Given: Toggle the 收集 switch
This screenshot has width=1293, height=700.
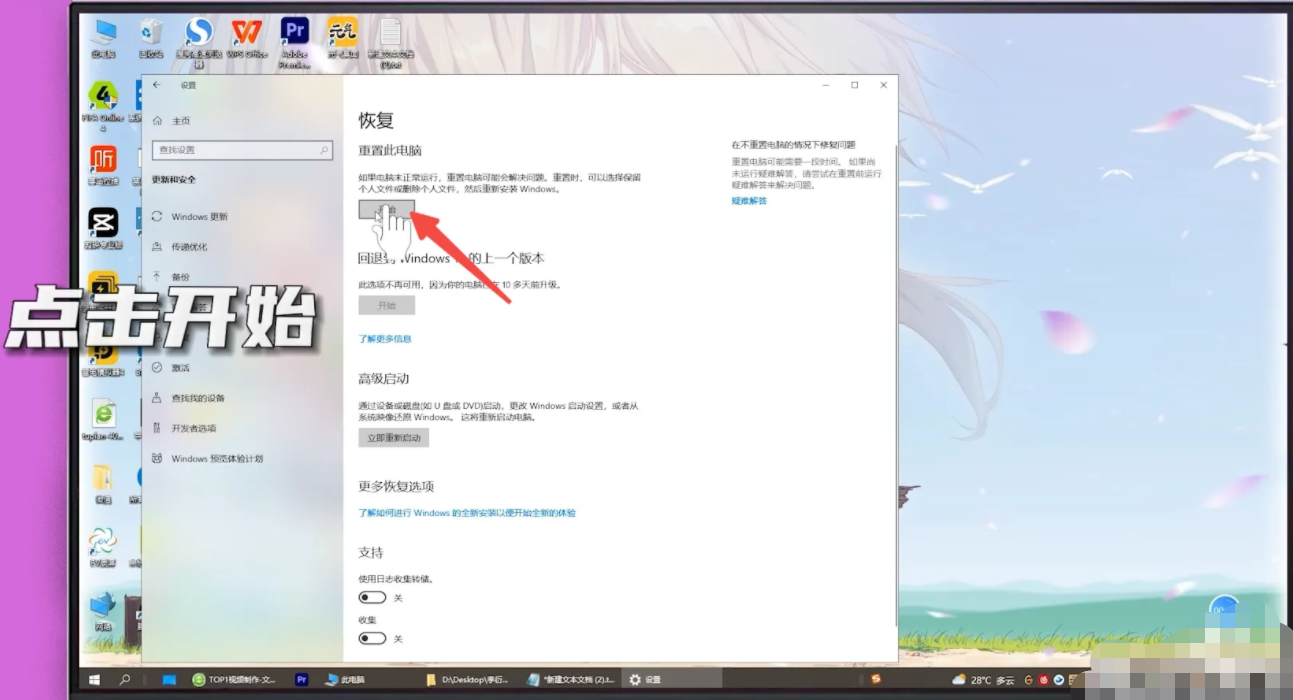Looking at the screenshot, I should coord(372,638).
